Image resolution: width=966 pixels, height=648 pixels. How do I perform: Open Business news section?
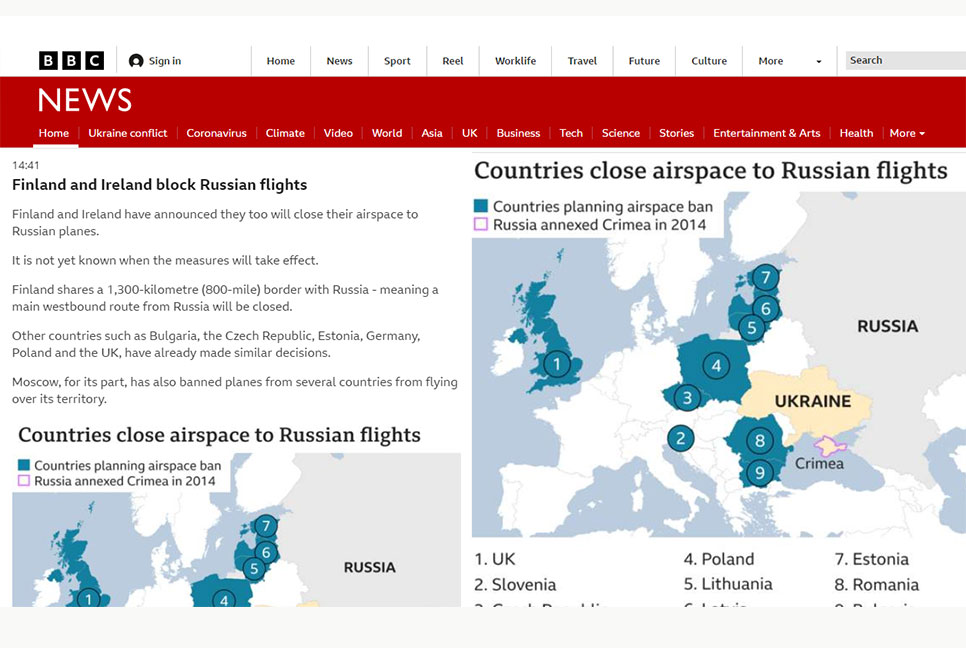pos(518,133)
